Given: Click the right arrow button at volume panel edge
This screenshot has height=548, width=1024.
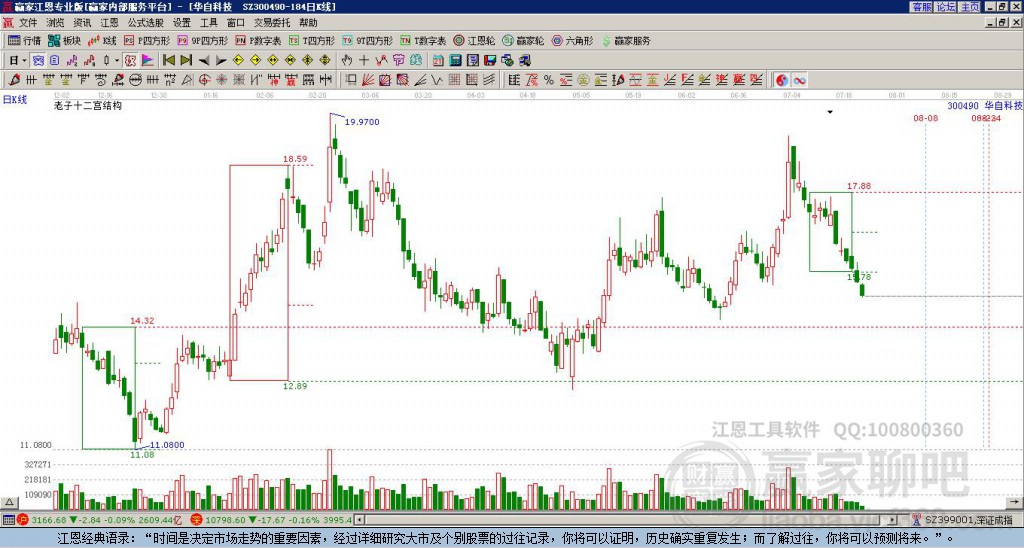Looking at the screenshot, I should (1016, 502).
